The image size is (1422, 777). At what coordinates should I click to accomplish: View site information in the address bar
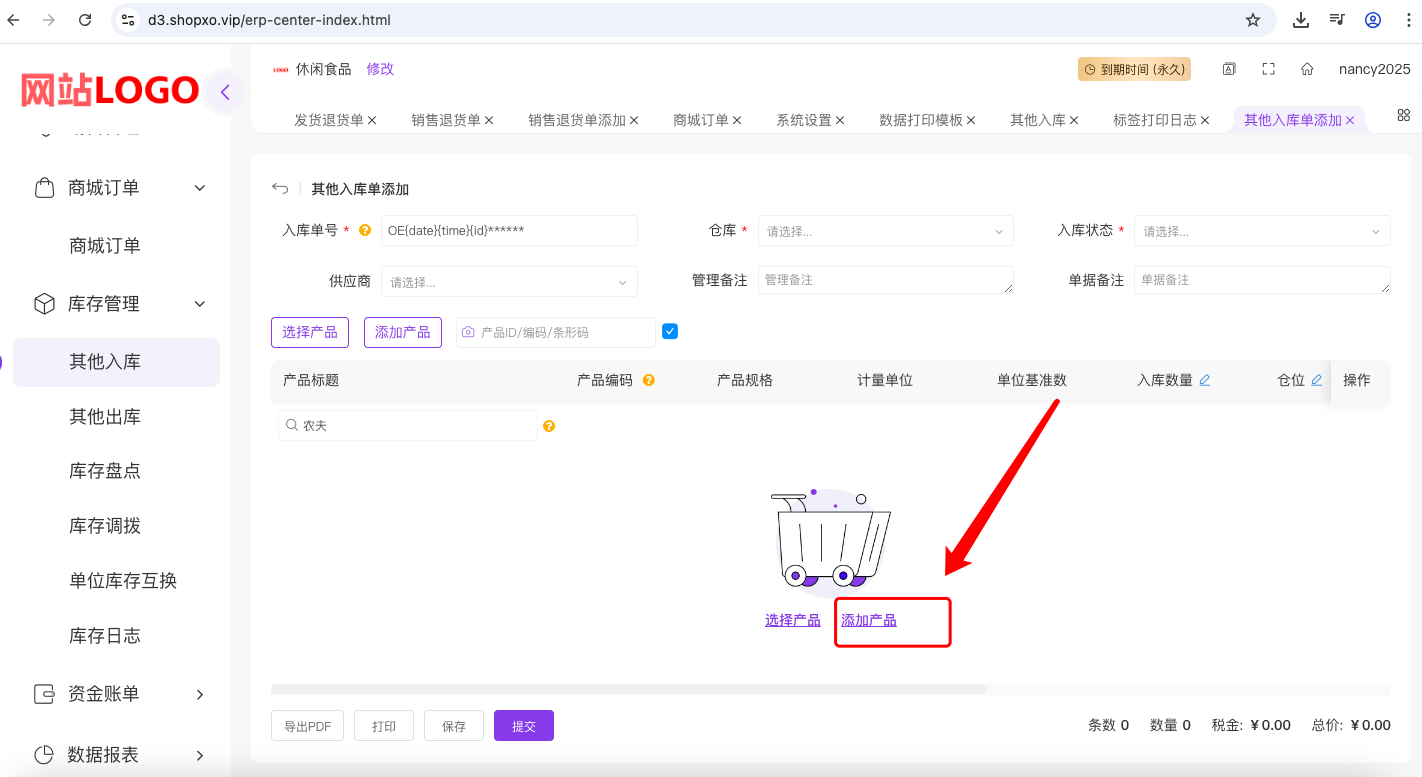pos(127,20)
